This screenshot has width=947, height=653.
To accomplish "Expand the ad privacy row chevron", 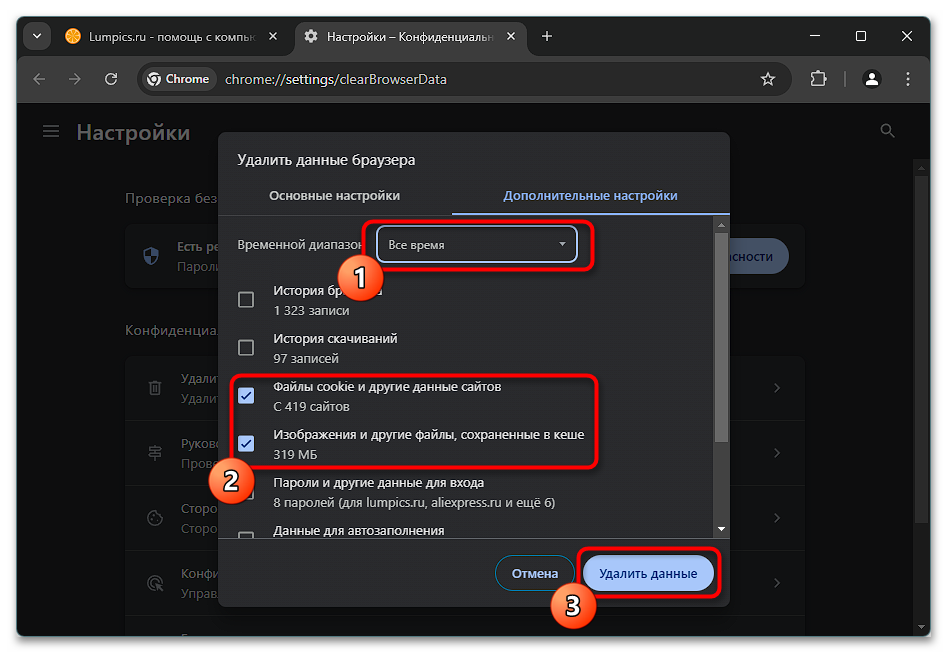I will [777, 583].
